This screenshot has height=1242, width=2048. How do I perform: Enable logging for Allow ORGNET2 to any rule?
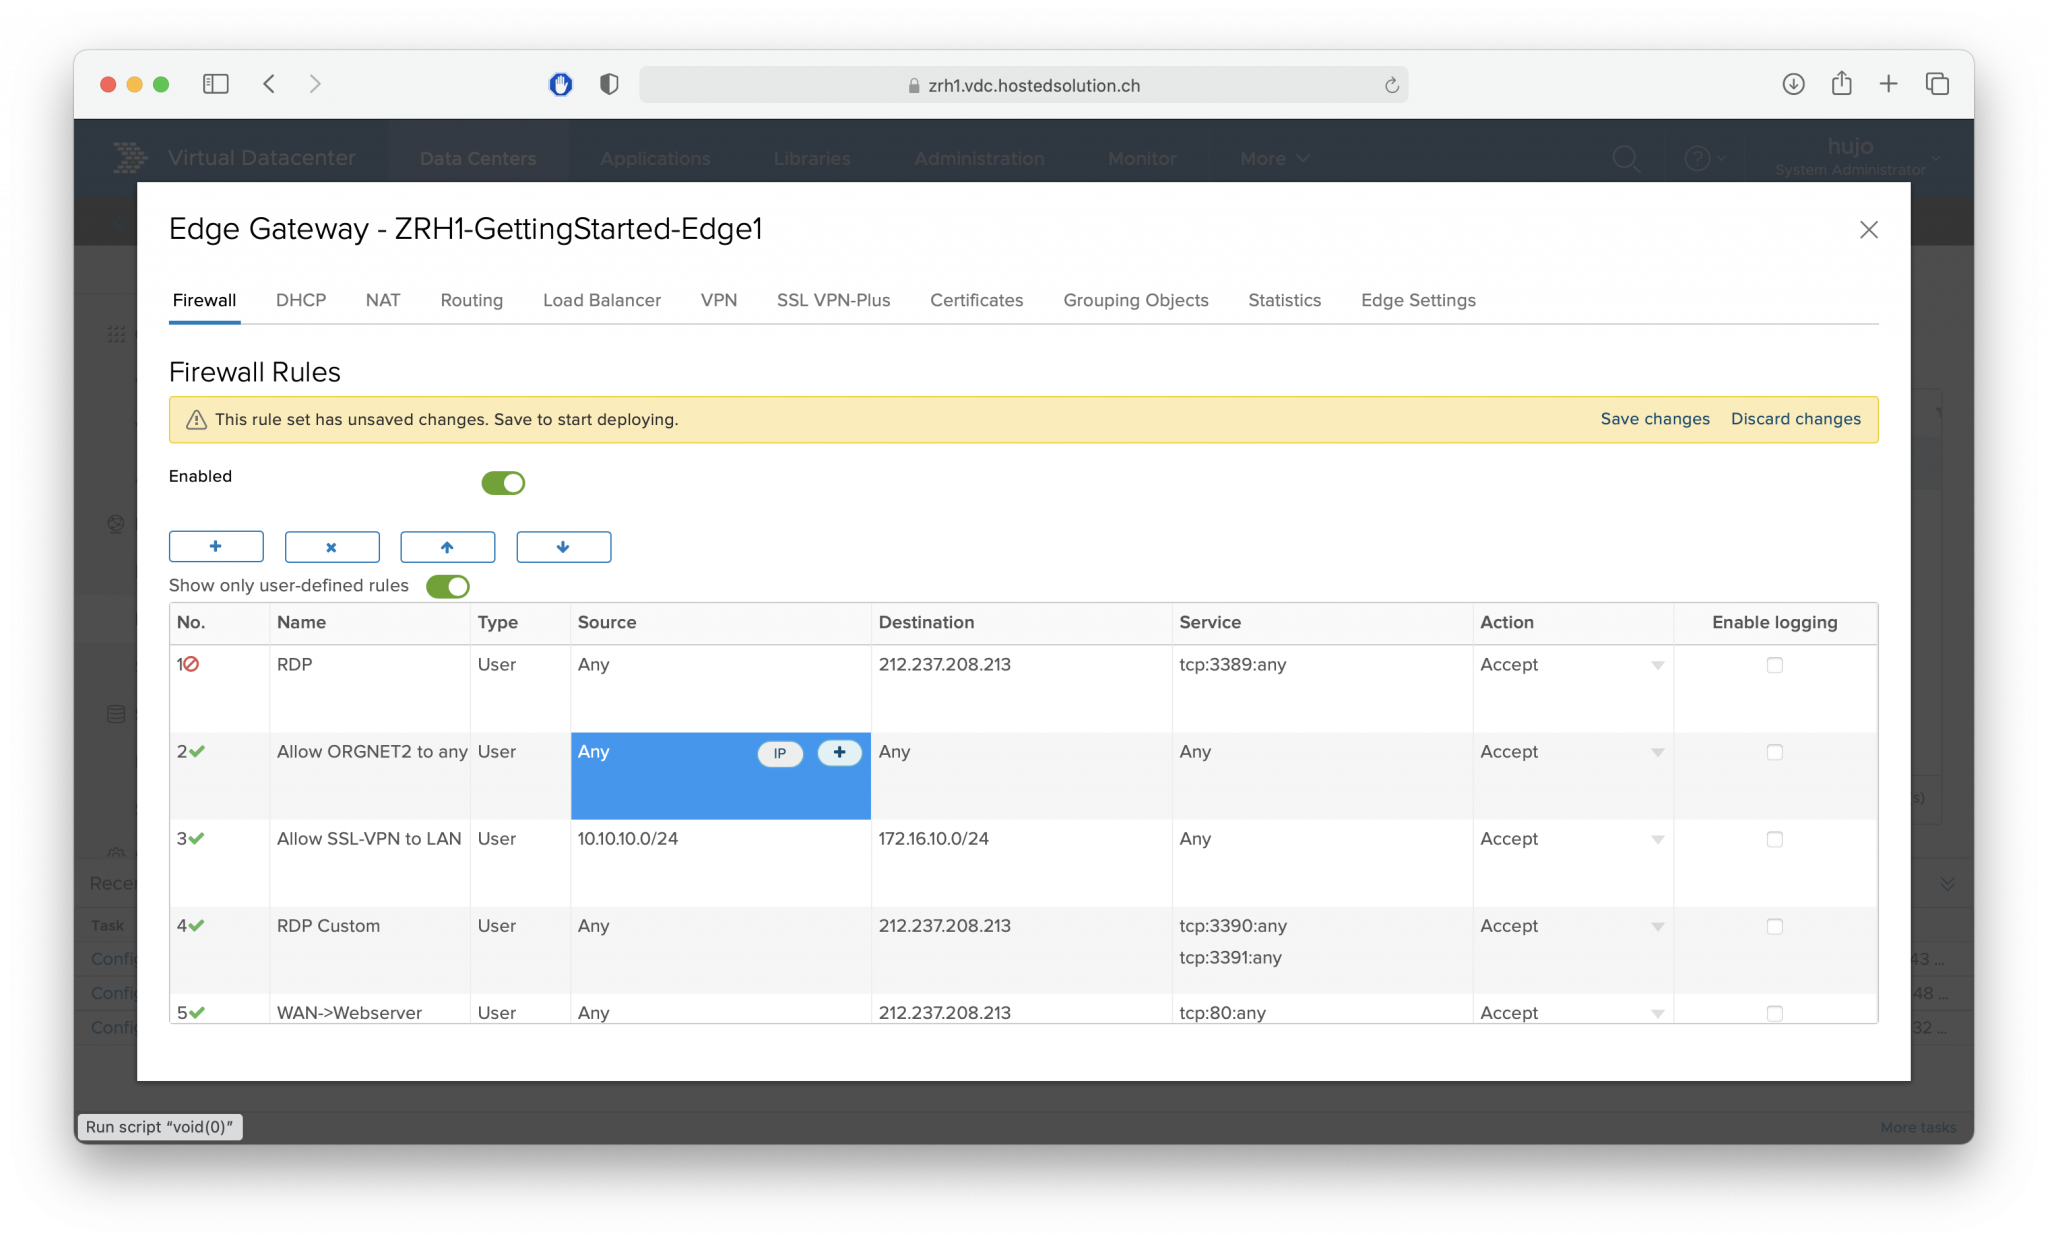(1775, 752)
